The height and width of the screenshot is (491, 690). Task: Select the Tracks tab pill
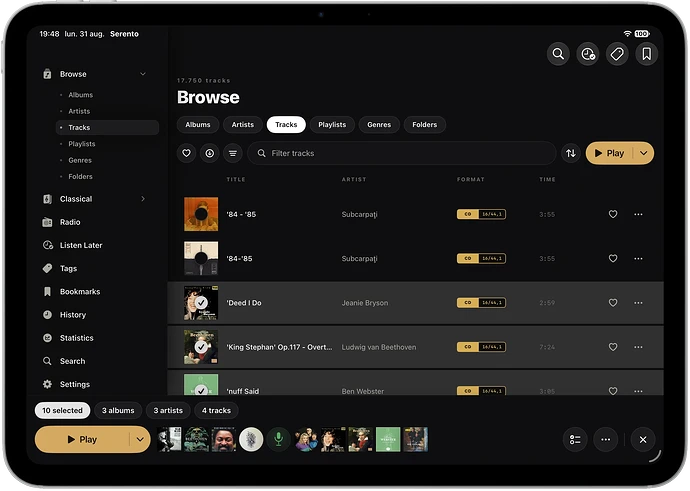pos(286,125)
